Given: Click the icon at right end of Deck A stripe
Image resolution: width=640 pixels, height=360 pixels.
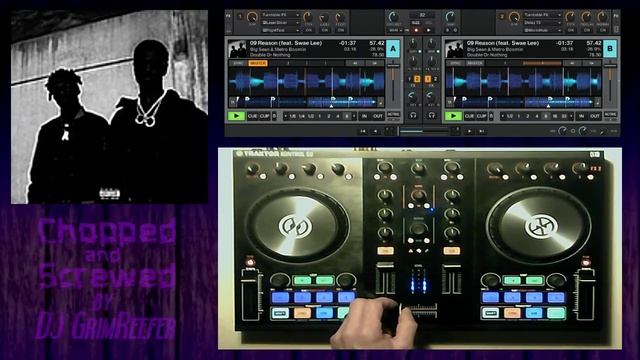Looking at the screenshot, I should [380, 102].
